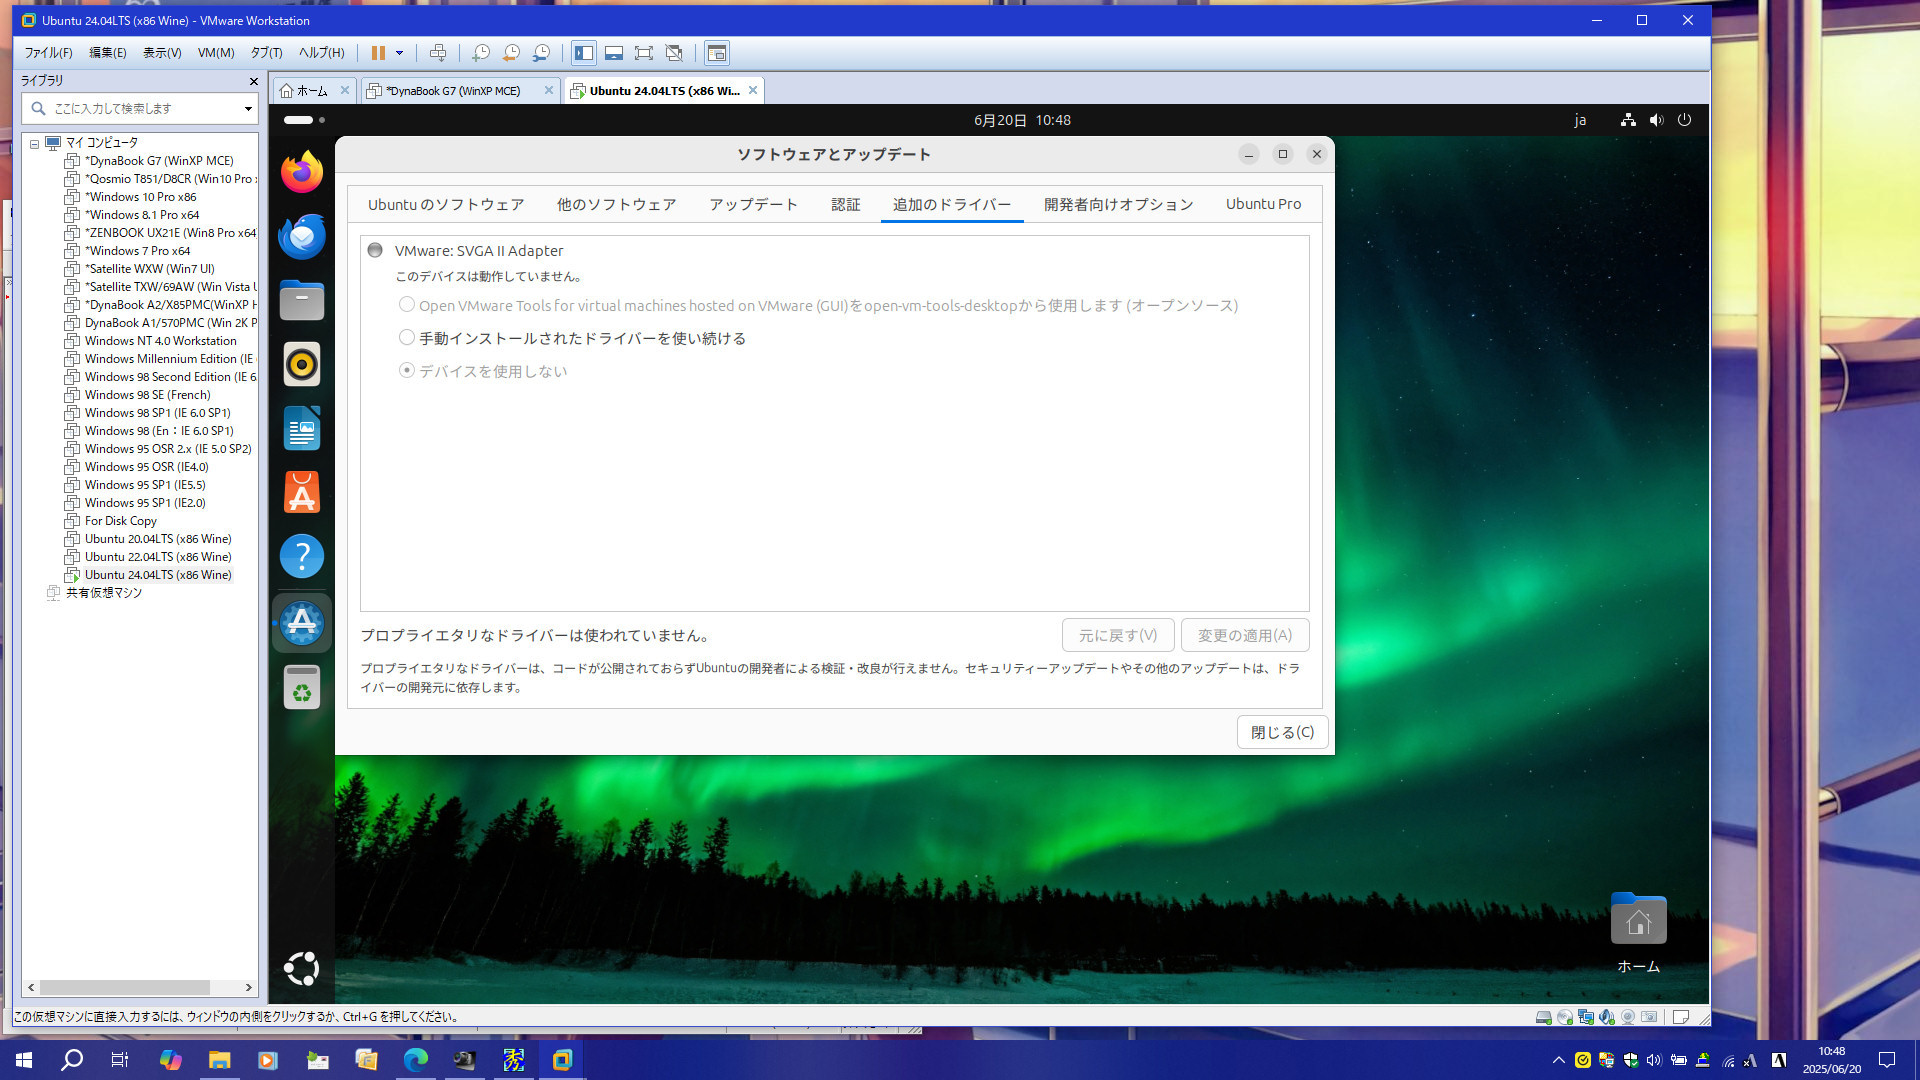The width and height of the screenshot is (1920, 1080).
Task: Open Thunderbird mail in the Ubuntu dock
Action: click(x=301, y=236)
